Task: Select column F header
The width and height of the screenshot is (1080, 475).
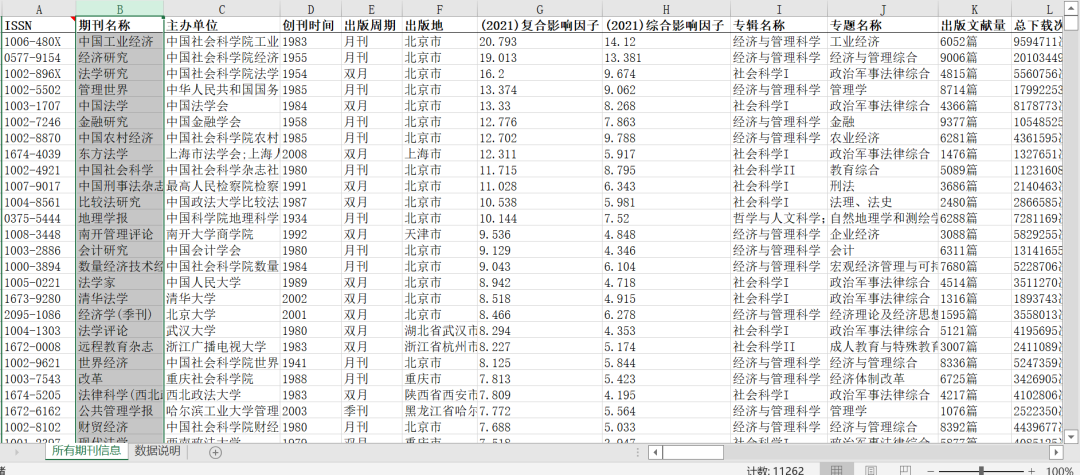Action: [x=439, y=9]
